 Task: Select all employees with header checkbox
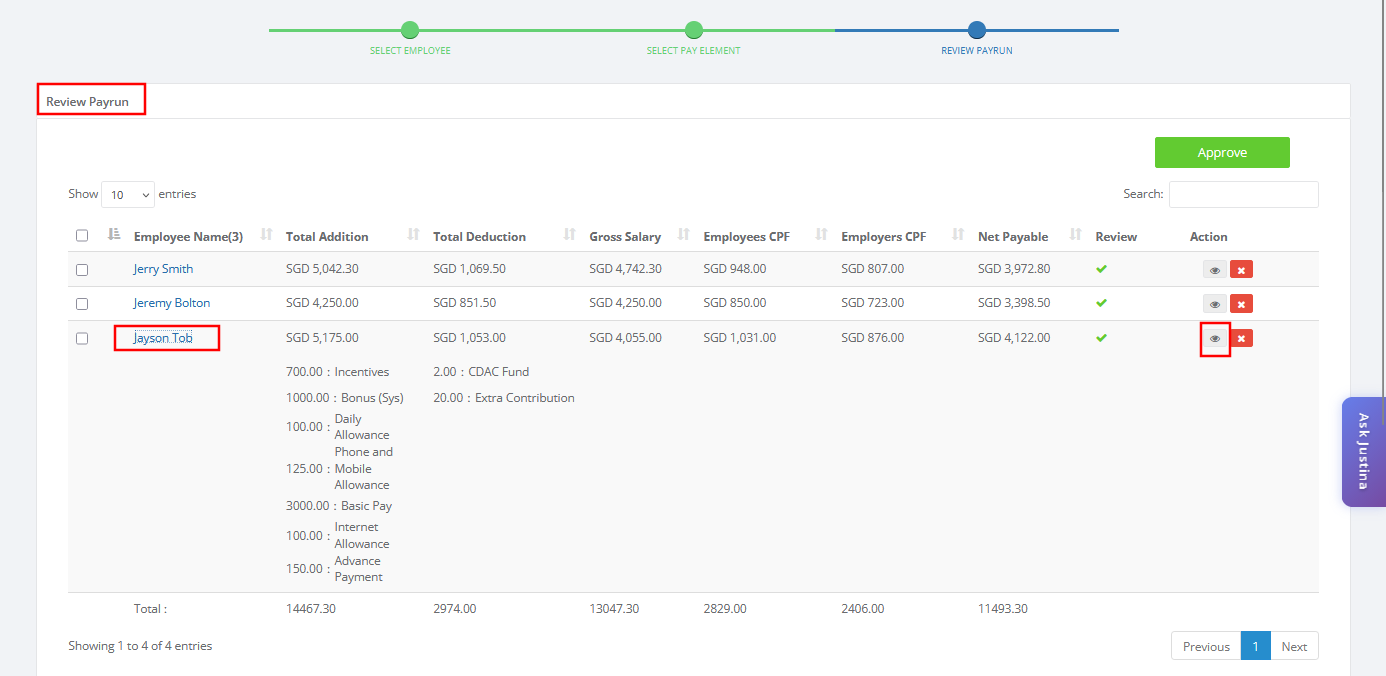82,236
